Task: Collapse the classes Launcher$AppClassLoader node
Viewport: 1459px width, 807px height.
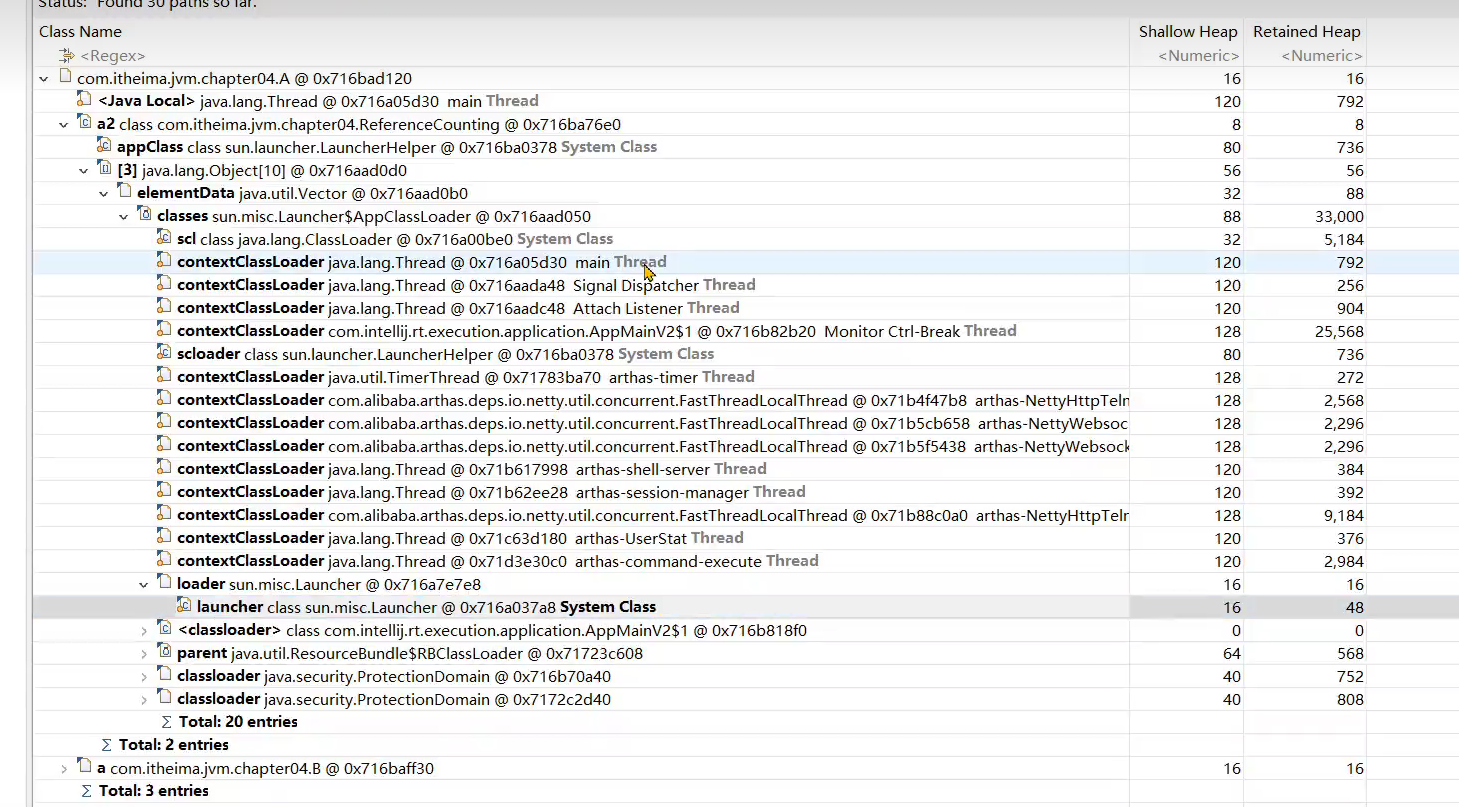Action: click(x=123, y=216)
